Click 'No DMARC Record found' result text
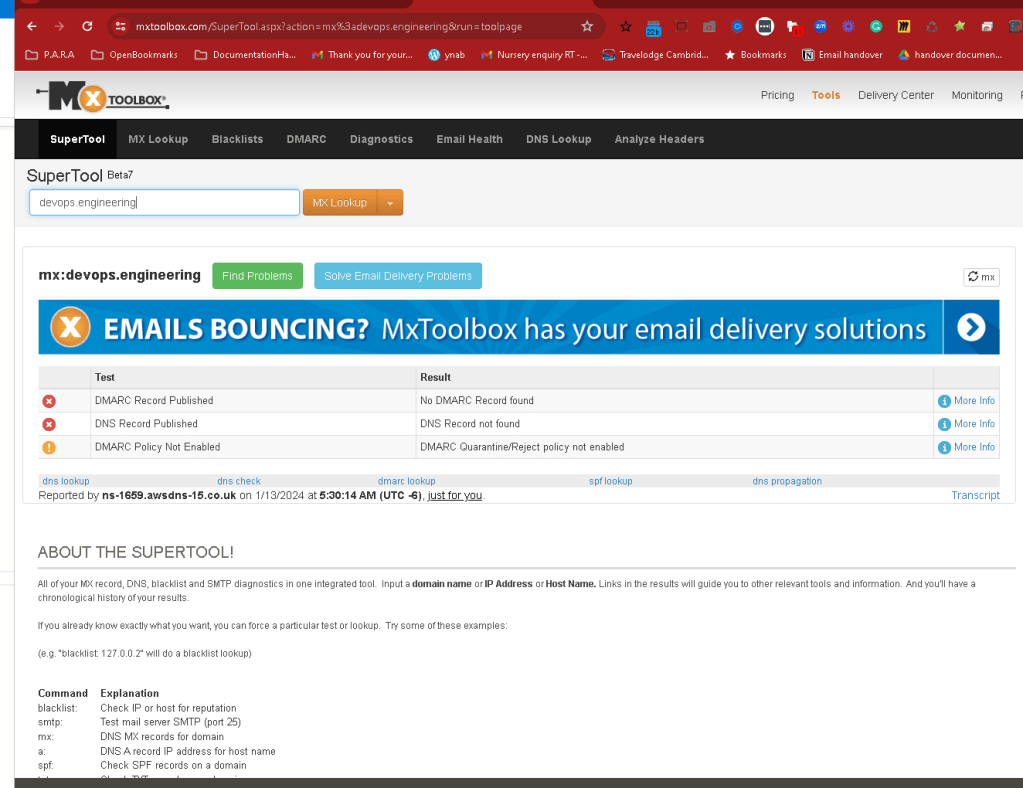 (x=477, y=401)
